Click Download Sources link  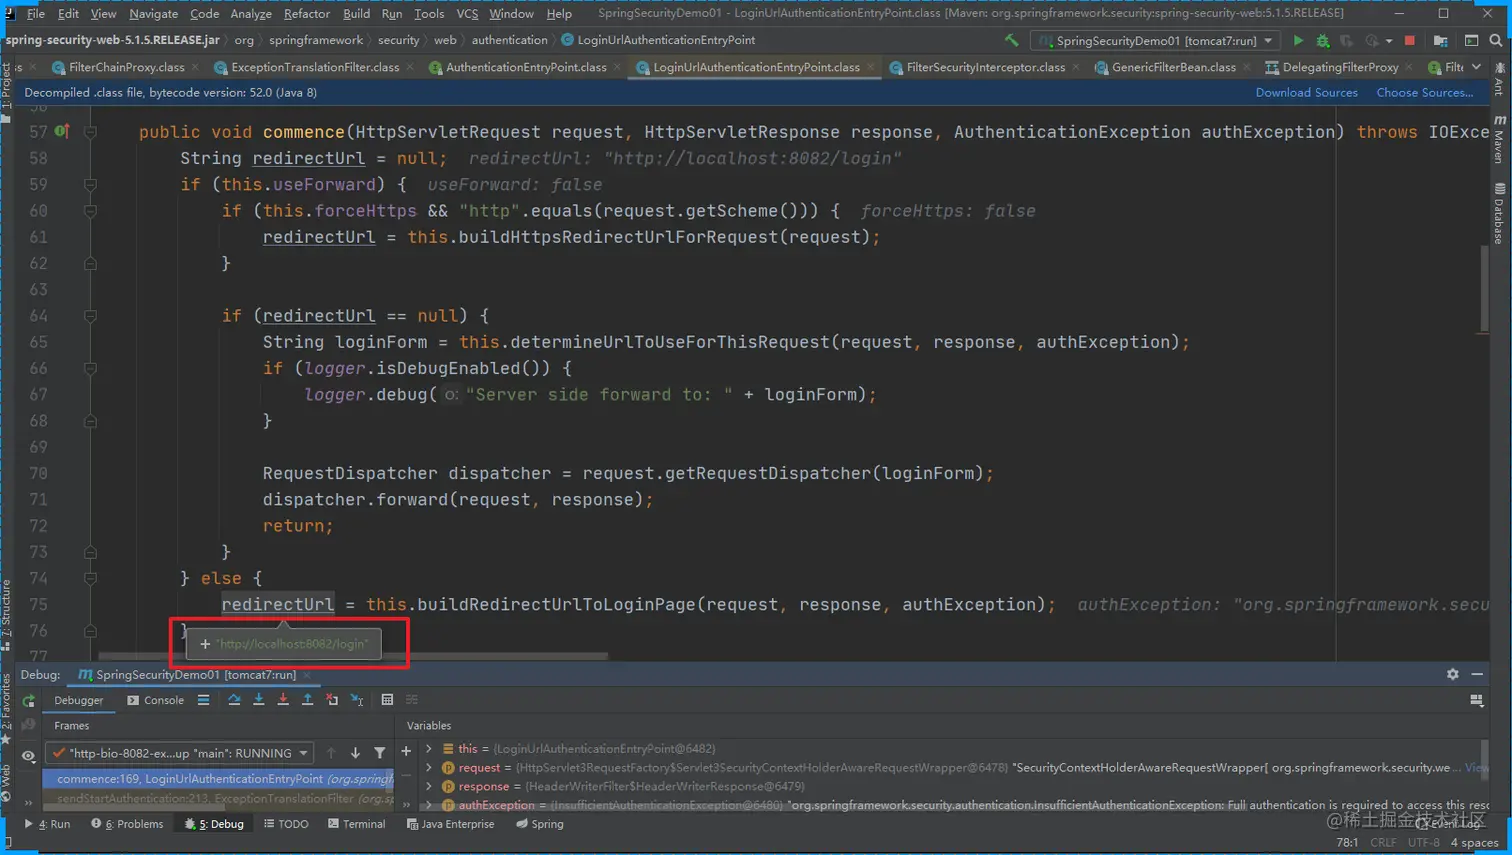1306,92
